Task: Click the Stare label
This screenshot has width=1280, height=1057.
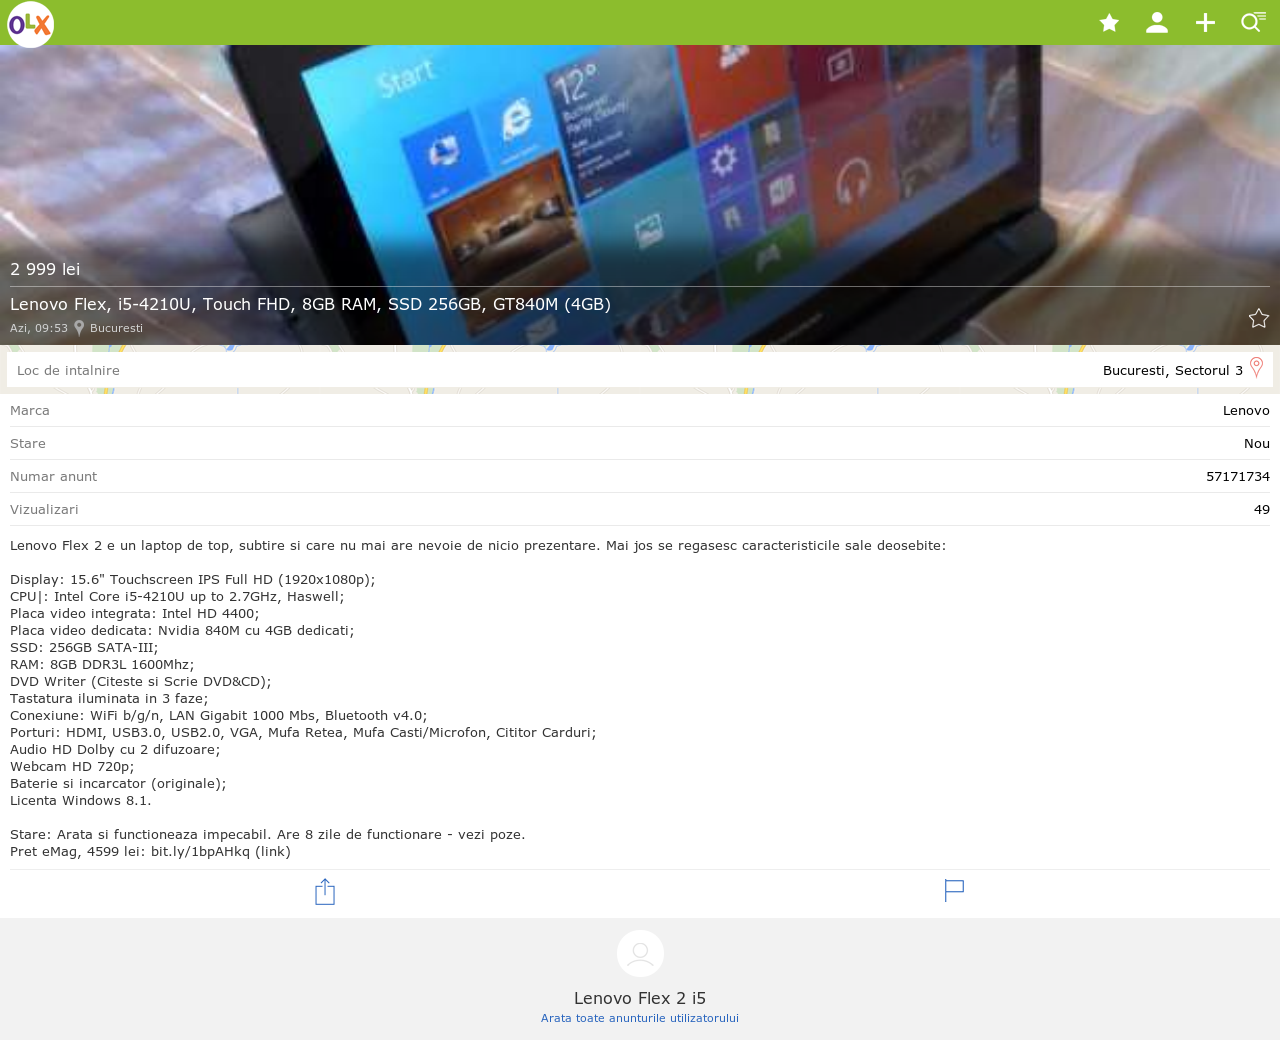Action: 28,443
